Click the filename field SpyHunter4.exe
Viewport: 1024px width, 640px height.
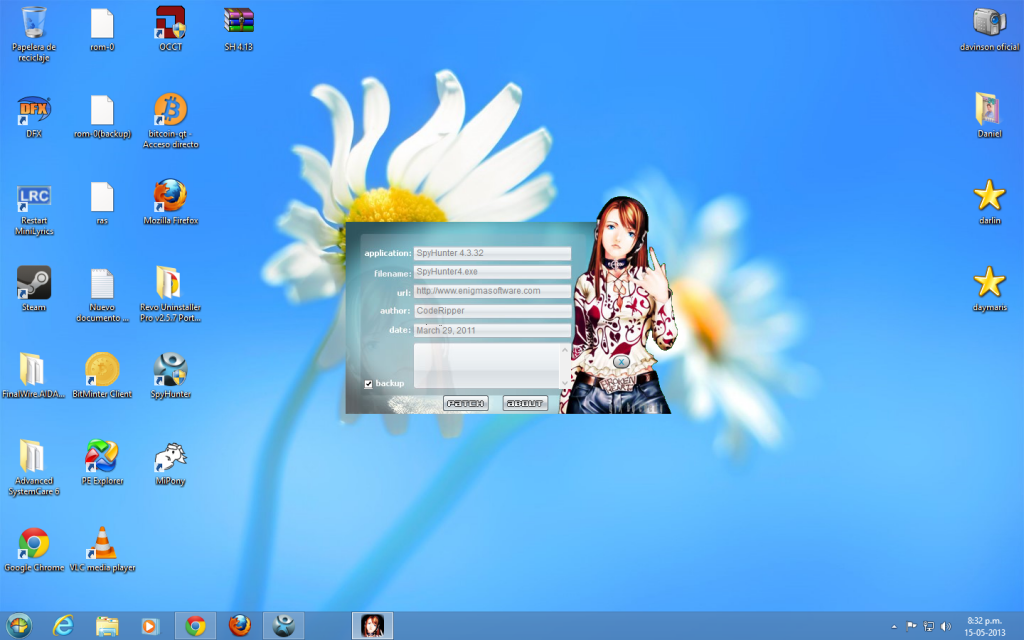[492, 272]
